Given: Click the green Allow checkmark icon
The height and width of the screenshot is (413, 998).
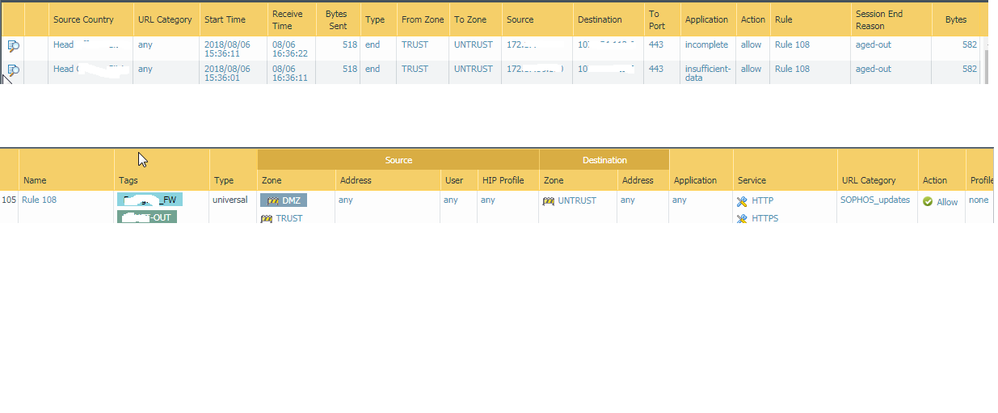Looking at the screenshot, I should click(x=927, y=201).
